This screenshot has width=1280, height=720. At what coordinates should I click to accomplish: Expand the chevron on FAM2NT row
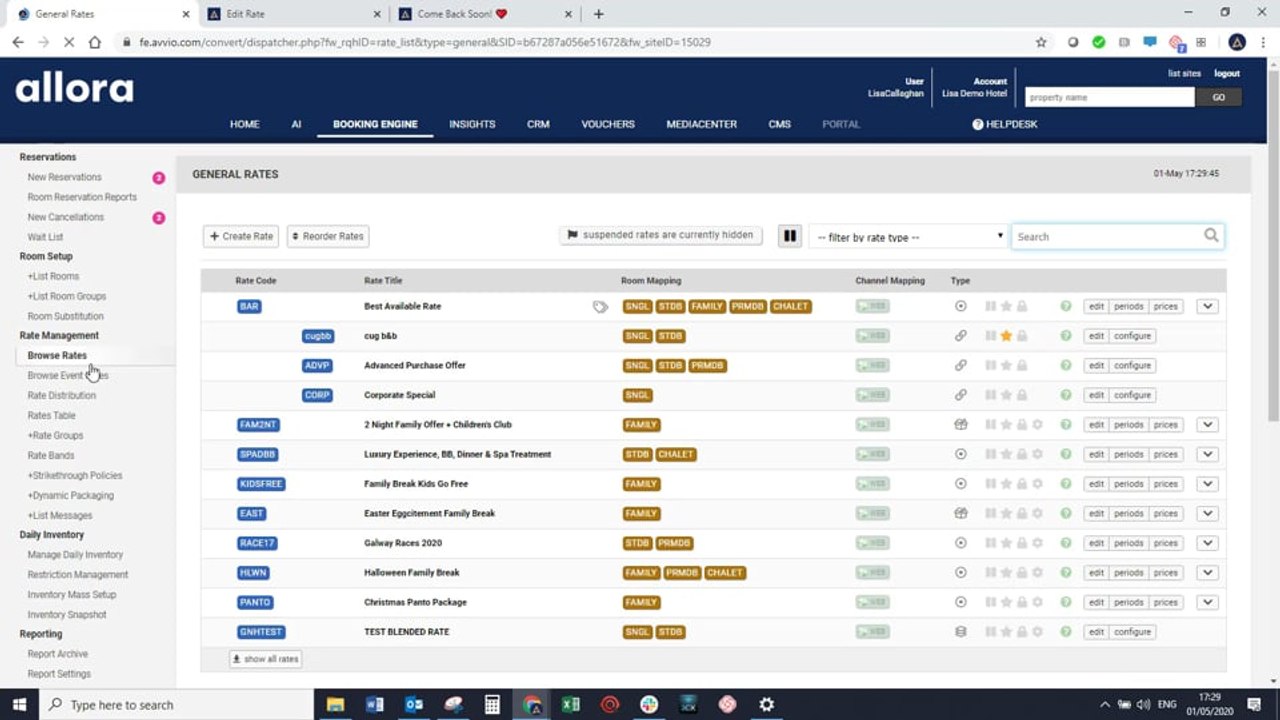tap(1207, 425)
